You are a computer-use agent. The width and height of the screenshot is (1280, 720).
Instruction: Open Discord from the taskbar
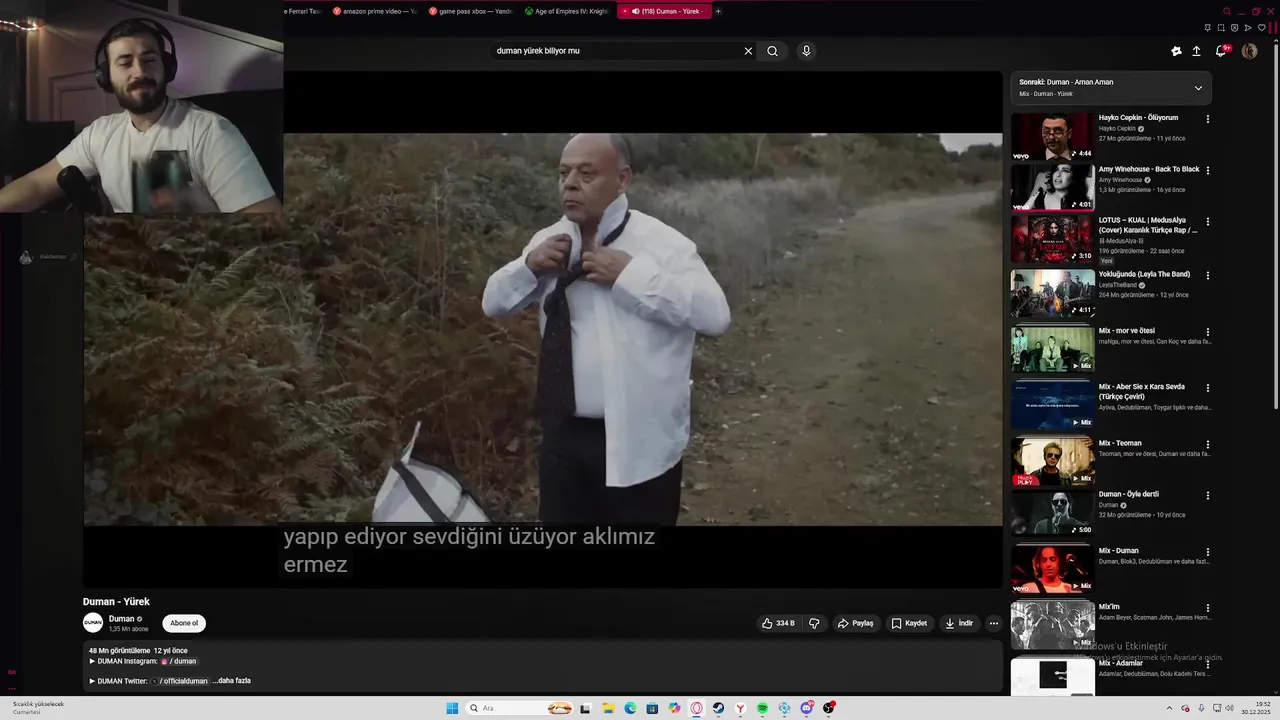coord(806,708)
